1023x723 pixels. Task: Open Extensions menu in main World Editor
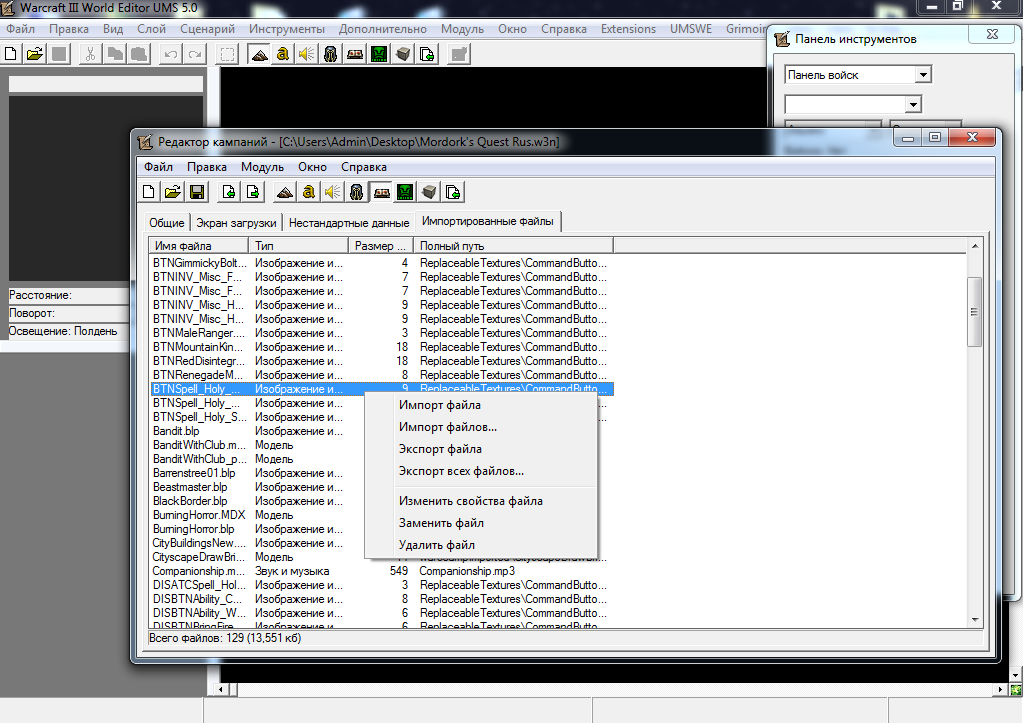(628, 29)
